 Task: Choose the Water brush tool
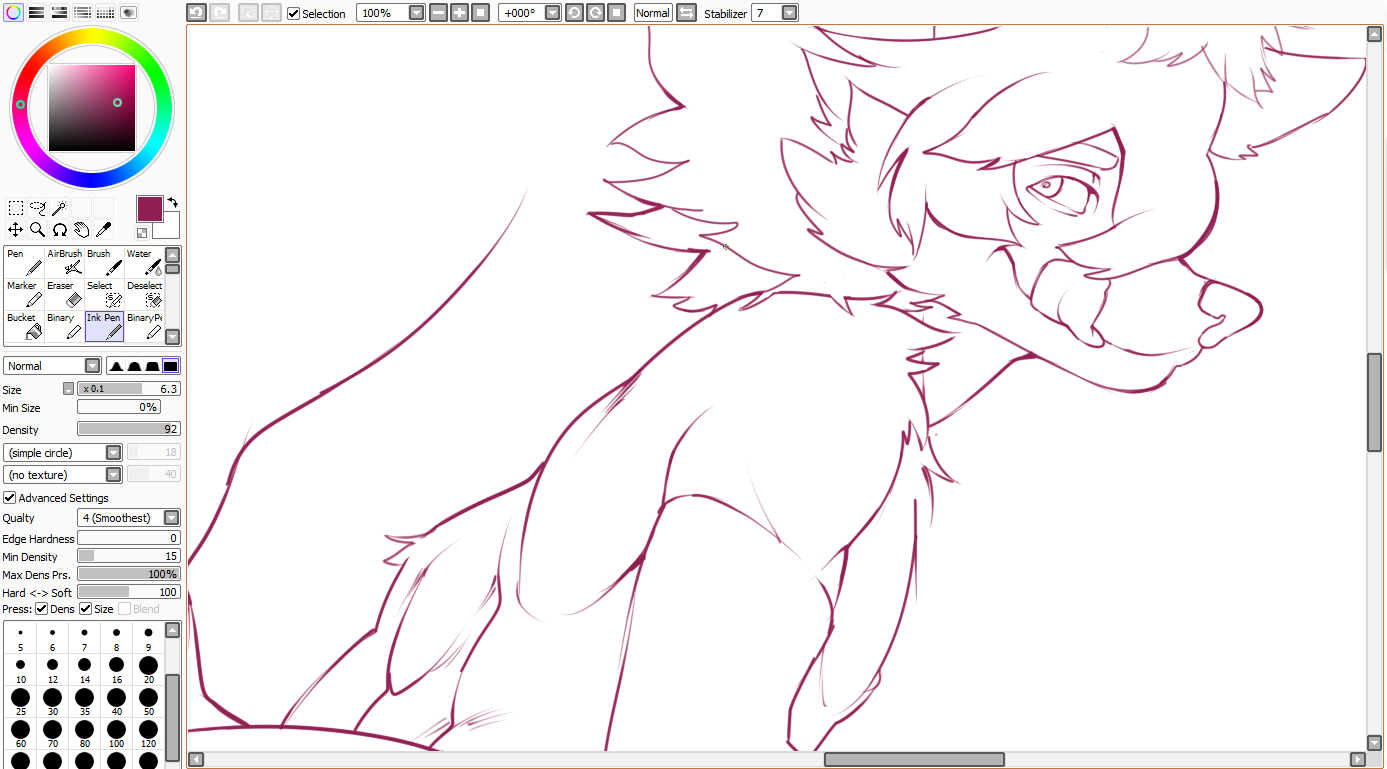tap(144, 262)
